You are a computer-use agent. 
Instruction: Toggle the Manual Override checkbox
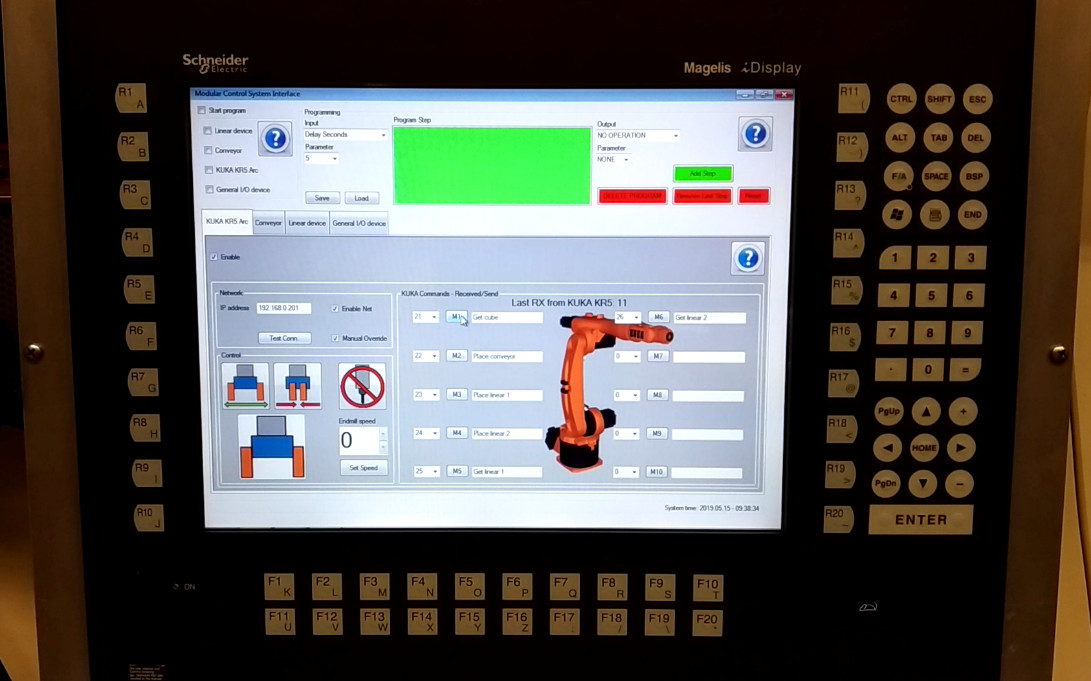click(x=335, y=338)
